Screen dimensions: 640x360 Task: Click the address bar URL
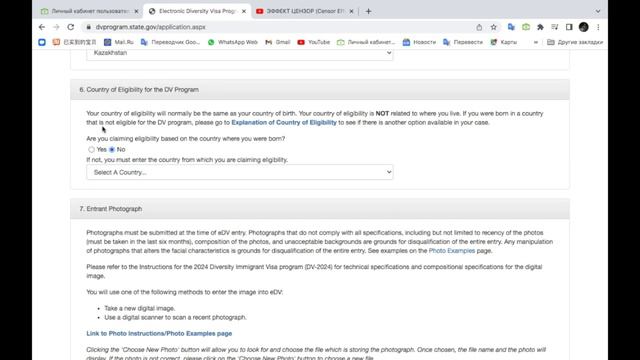point(151,27)
